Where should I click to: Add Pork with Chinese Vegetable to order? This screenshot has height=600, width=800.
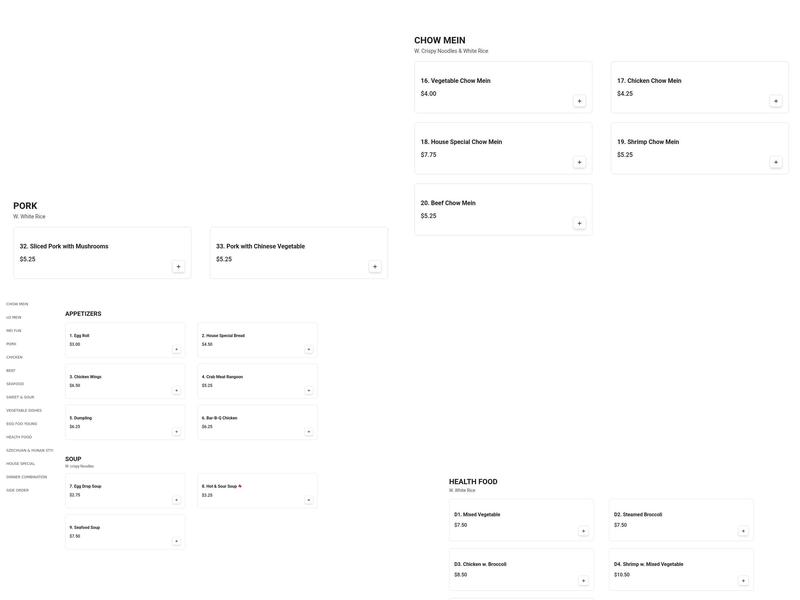tap(375, 267)
